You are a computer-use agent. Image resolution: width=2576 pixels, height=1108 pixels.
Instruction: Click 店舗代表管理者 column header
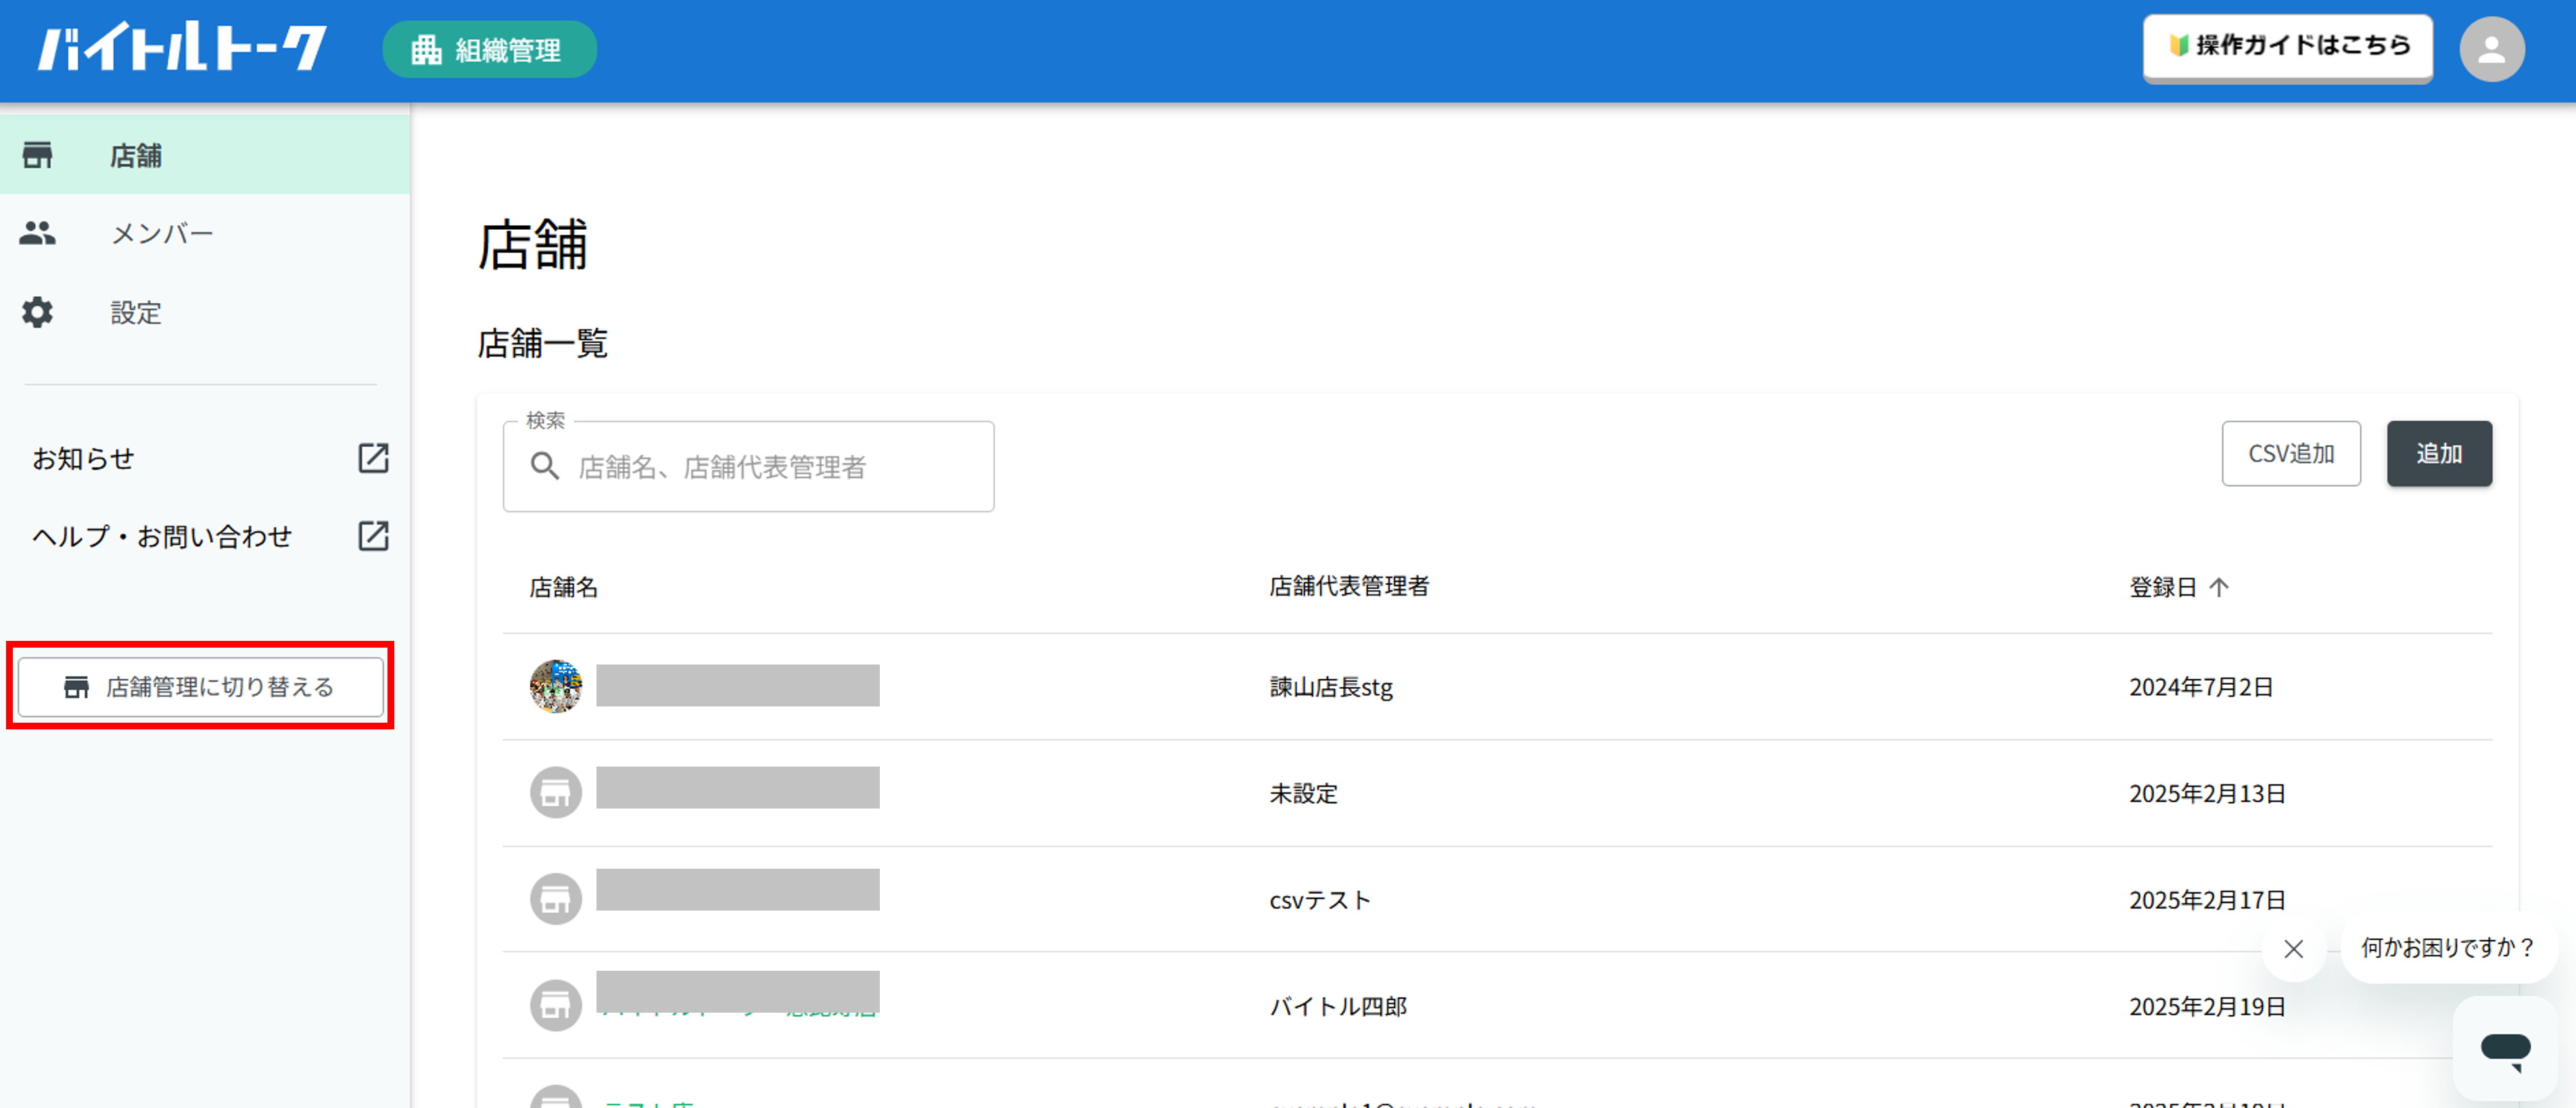[x=1349, y=586]
